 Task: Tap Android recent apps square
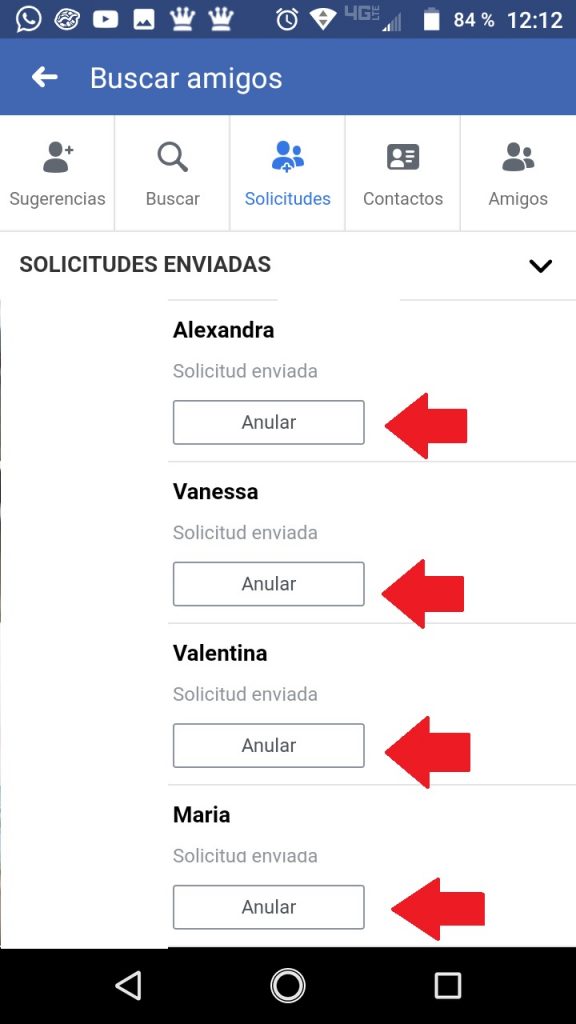click(x=448, y=985)
